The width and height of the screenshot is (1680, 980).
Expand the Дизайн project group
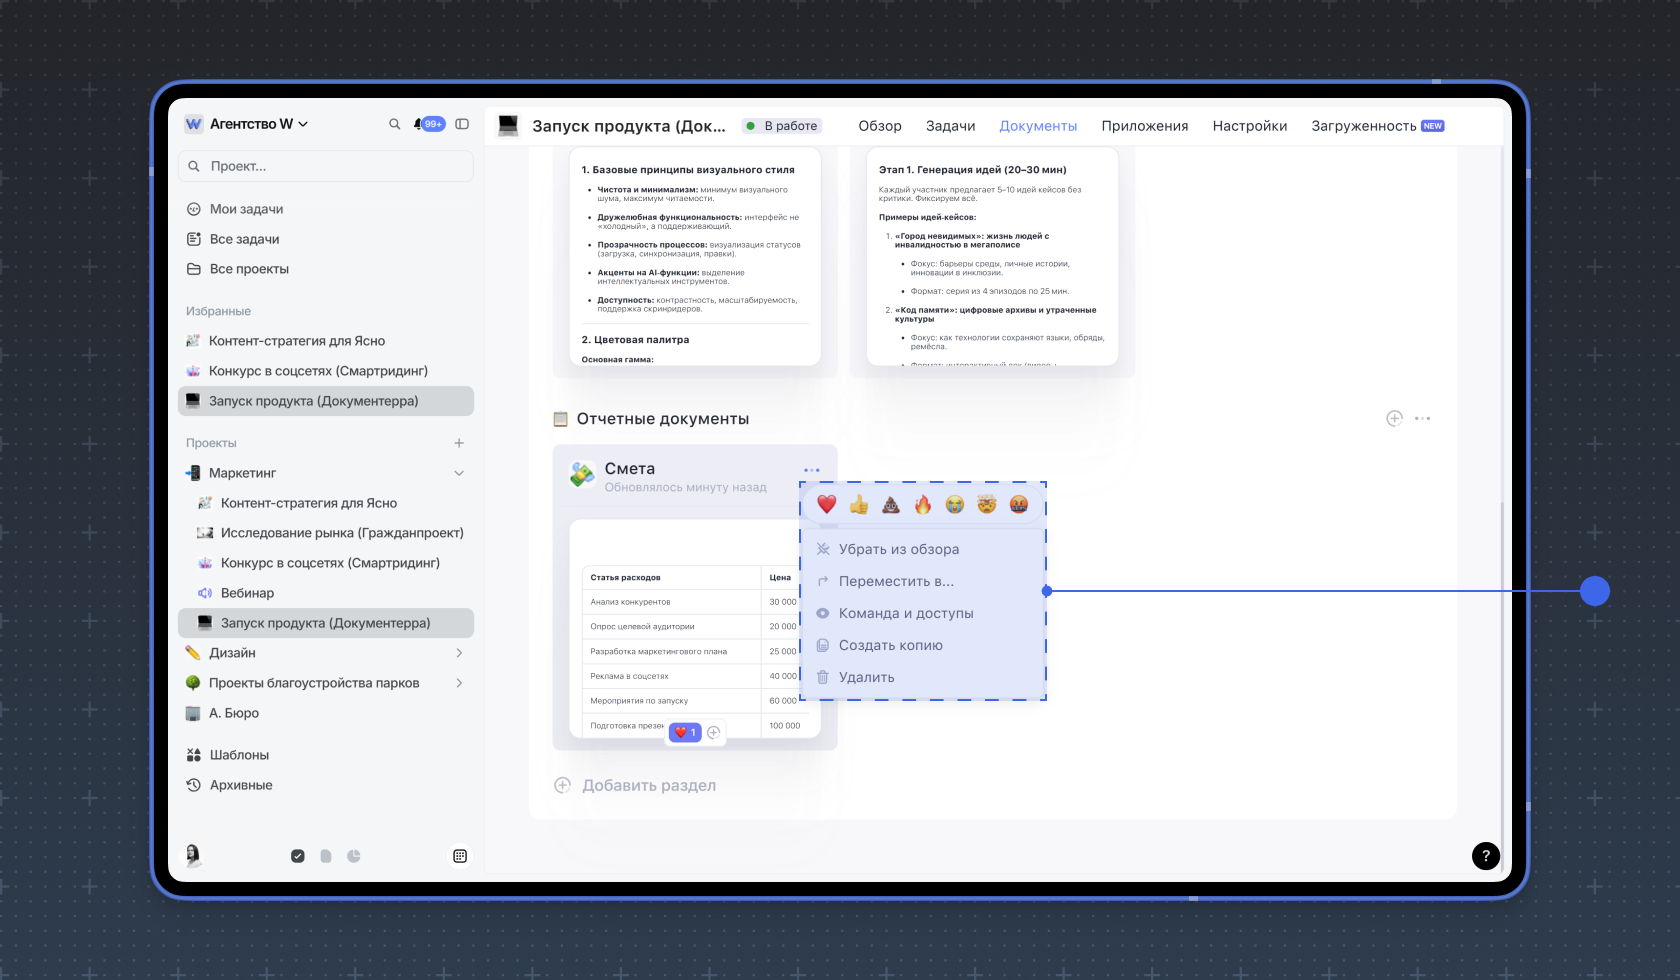point(459,653)
